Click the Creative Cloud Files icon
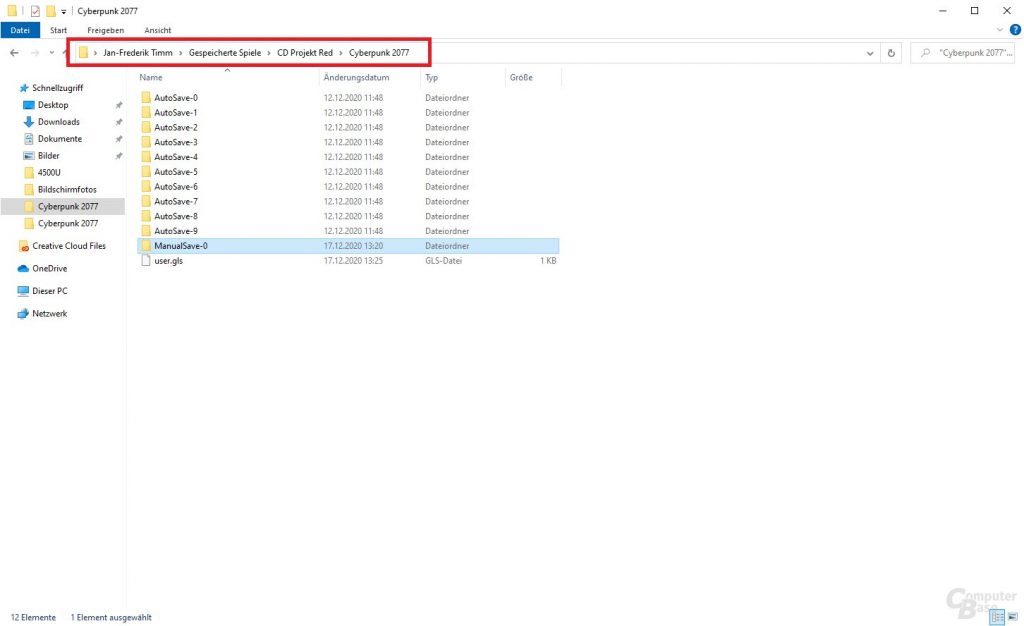This screenshot has width=1024, height=626. pos(24,246)
